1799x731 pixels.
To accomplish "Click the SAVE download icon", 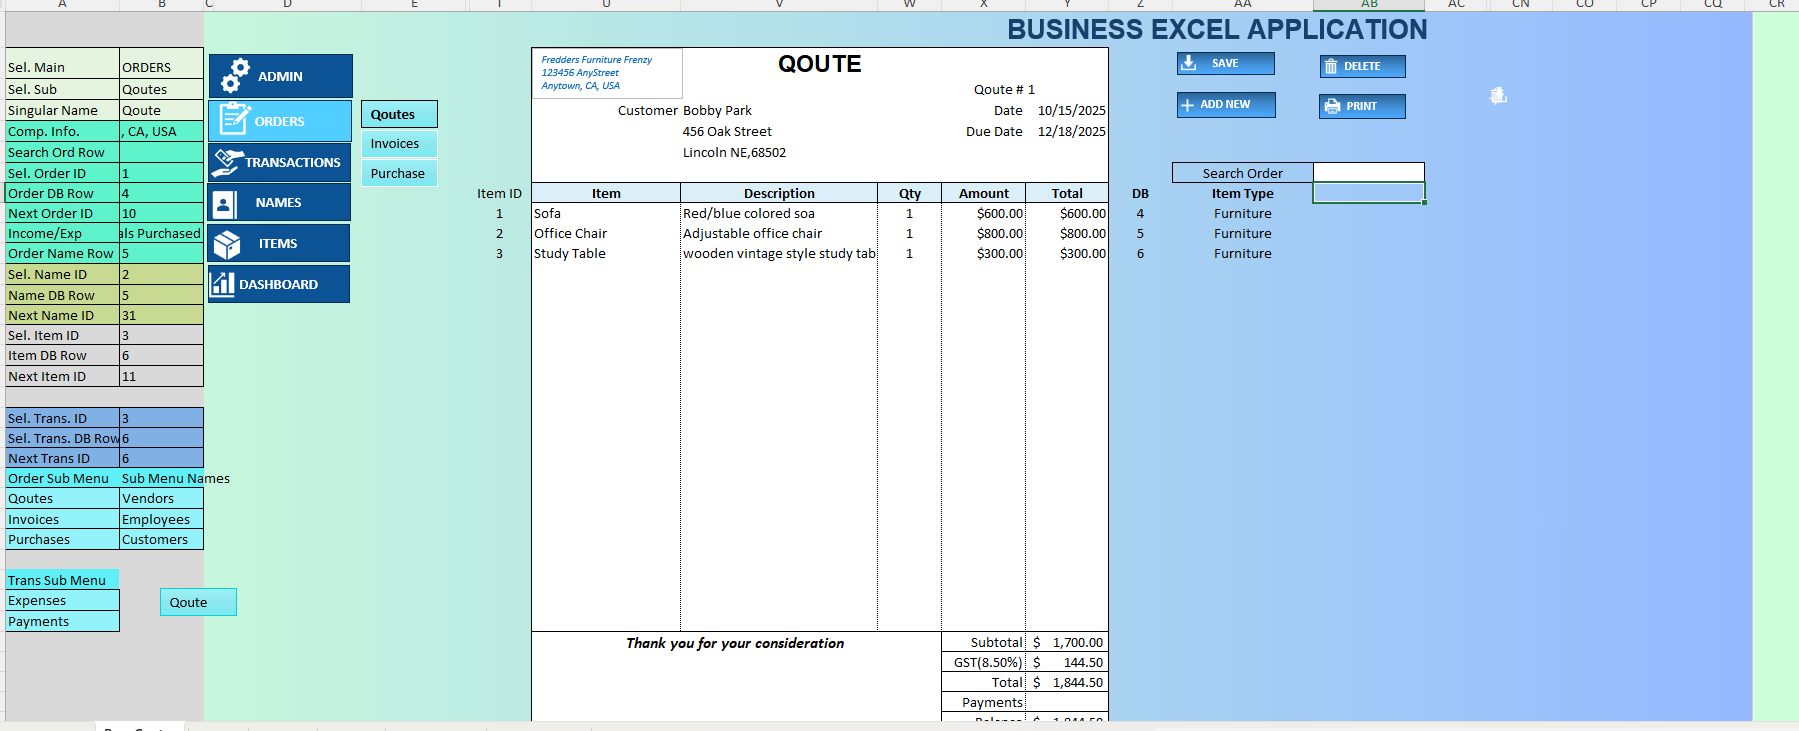I will pyautogui.click(x=1189, y=63).
